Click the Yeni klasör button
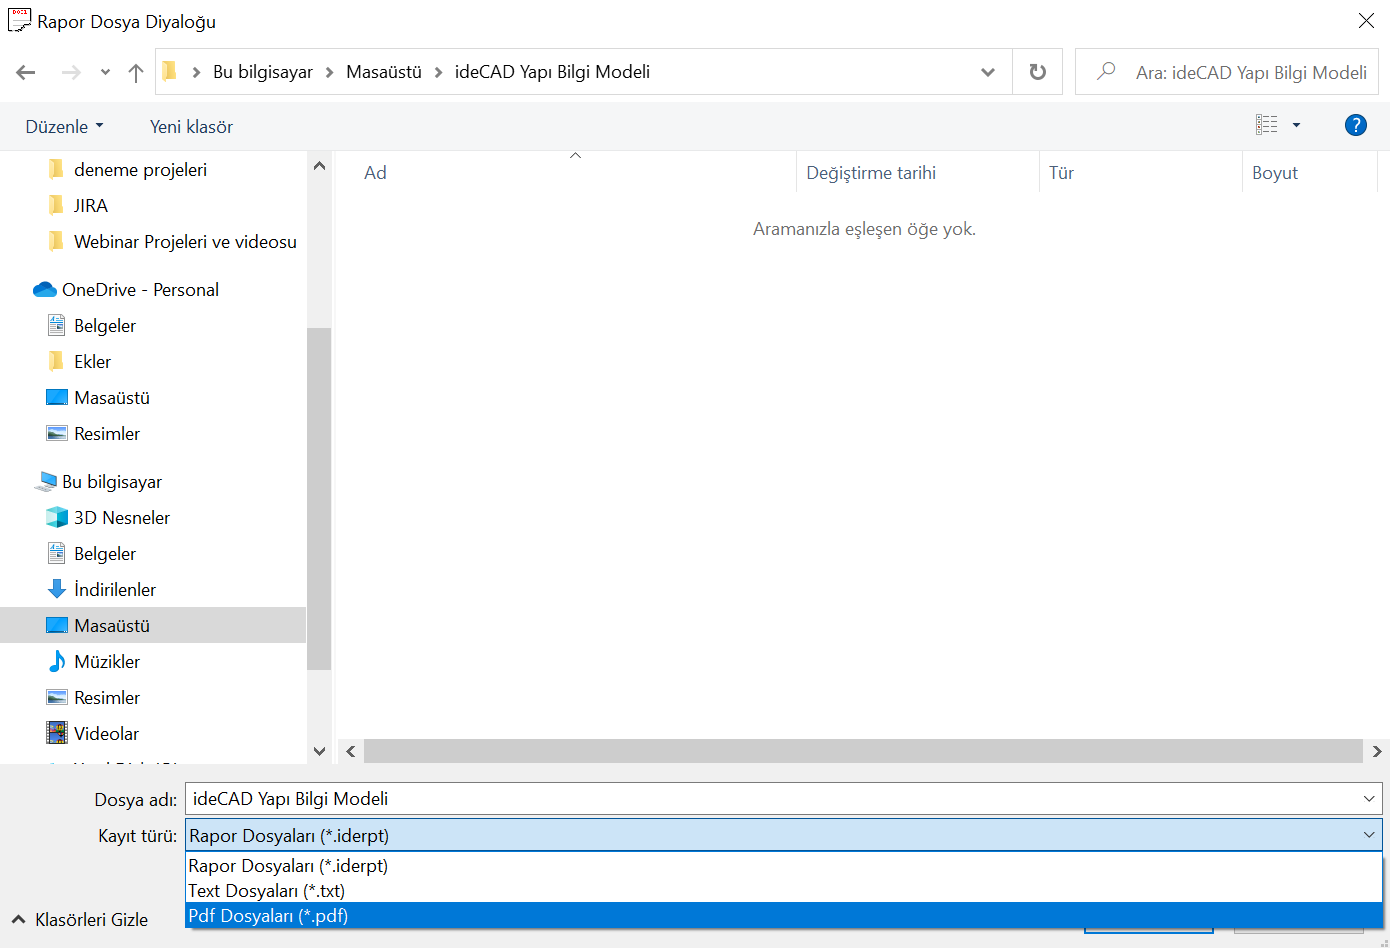This screenshot has height=948, width=1390. click(191, 127)
